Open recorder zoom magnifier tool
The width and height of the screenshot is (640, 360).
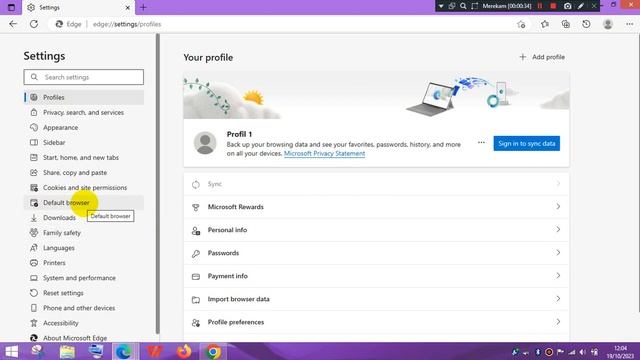pyautogui.click(x=463, y=6)
